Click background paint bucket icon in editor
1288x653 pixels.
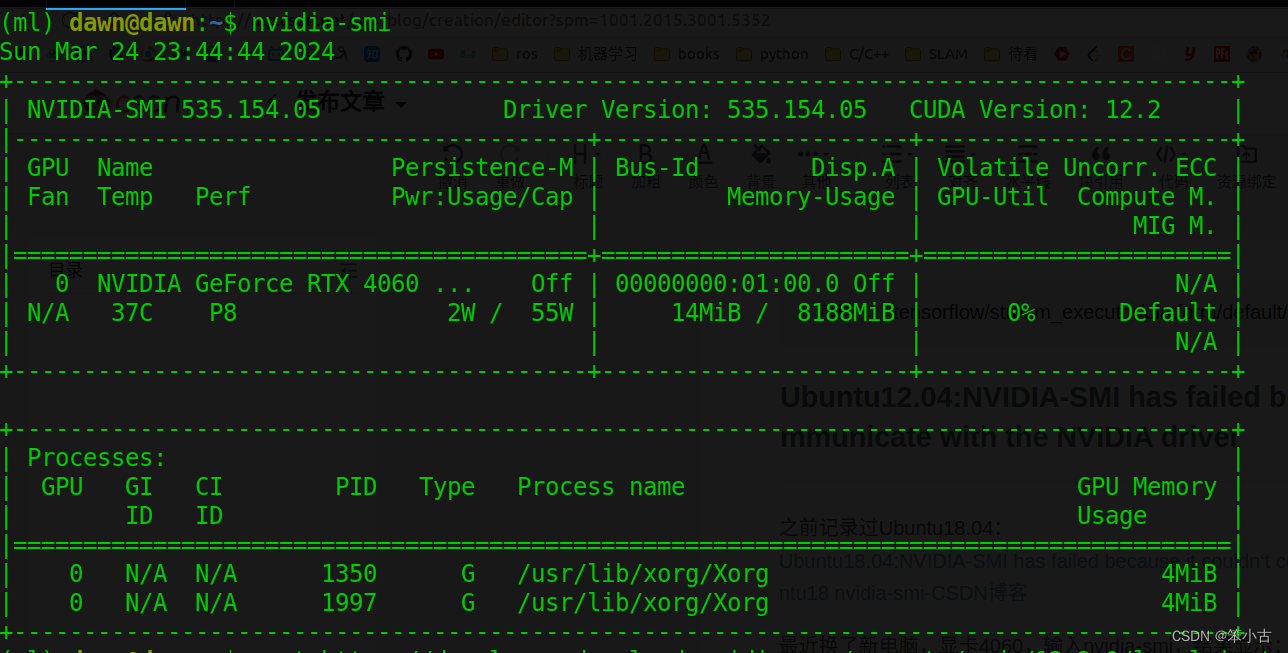pyautogui.click(x=761, y=155)
